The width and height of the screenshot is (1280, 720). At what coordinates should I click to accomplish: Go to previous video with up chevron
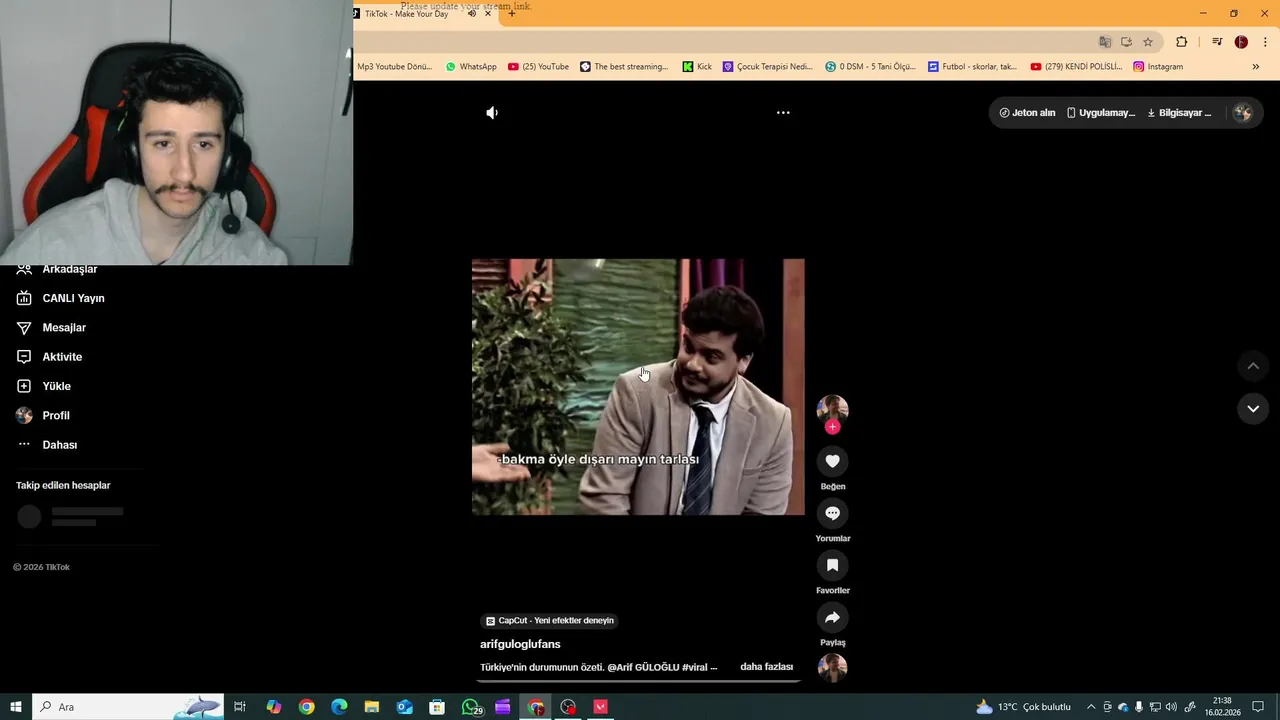click(x=1252, y=366)
